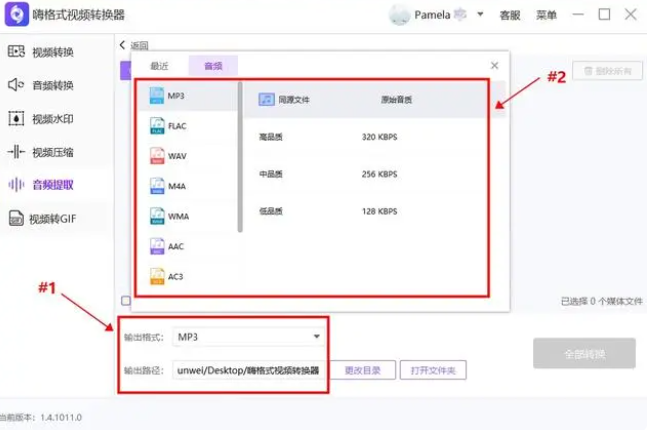Choose the MP3 format icon
The image size is (647, 430).
pos(158,96)
